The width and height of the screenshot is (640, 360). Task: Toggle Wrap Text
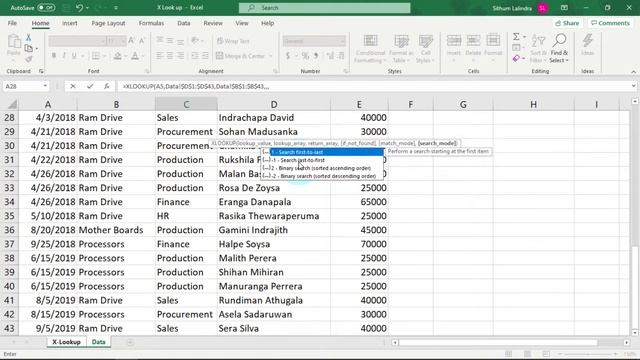(233, 41)
